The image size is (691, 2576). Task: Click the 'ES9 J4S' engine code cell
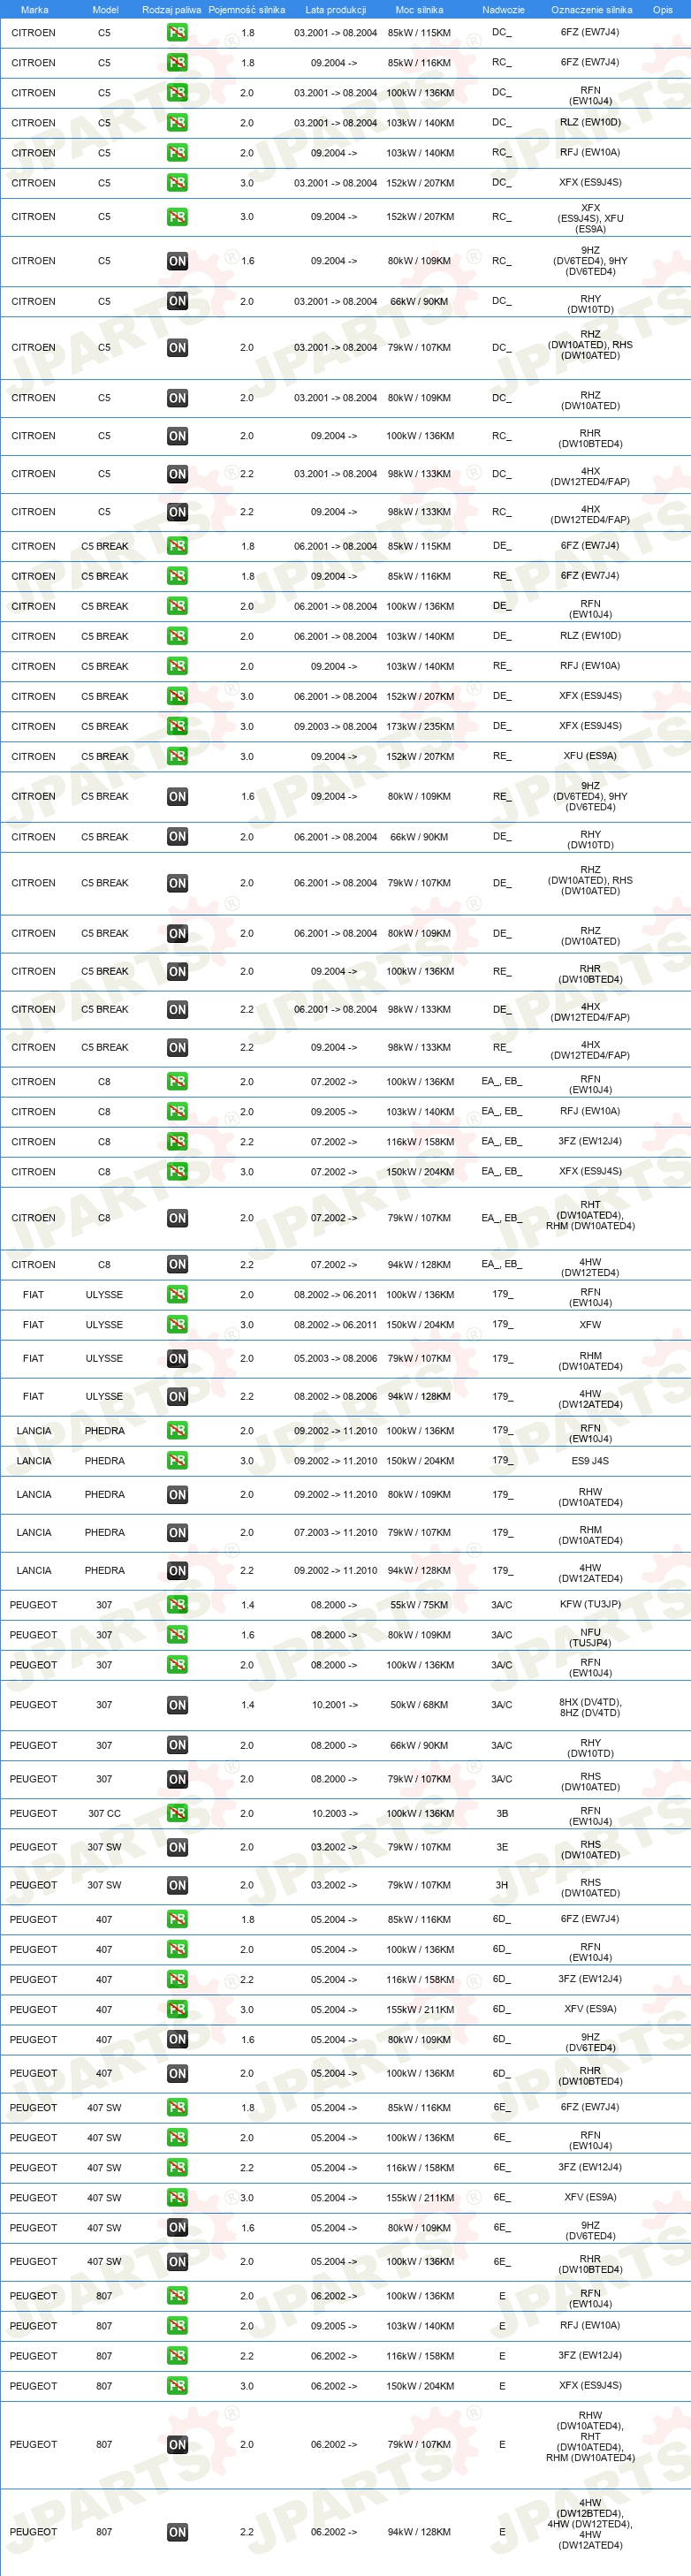pyautogui.click(x=590, y=1461)
